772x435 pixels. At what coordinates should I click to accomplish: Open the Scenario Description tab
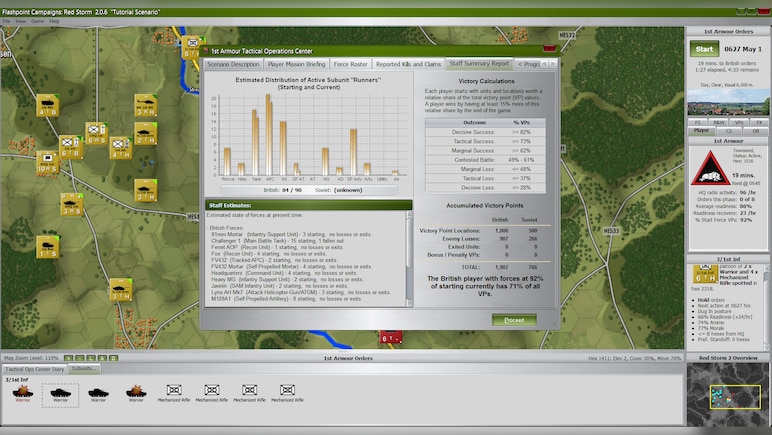[233, 64]
